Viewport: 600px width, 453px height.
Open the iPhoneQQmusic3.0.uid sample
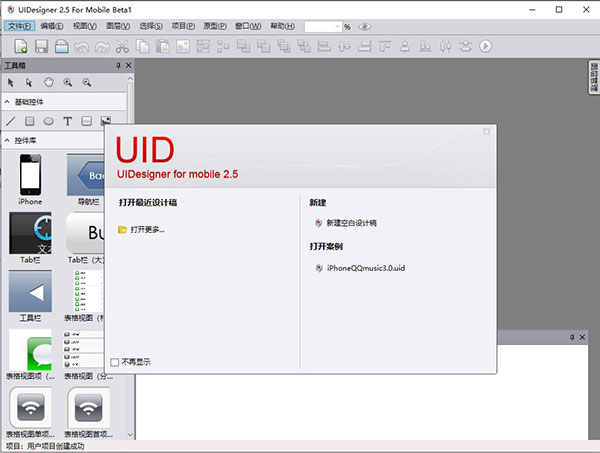click(364, 268)
